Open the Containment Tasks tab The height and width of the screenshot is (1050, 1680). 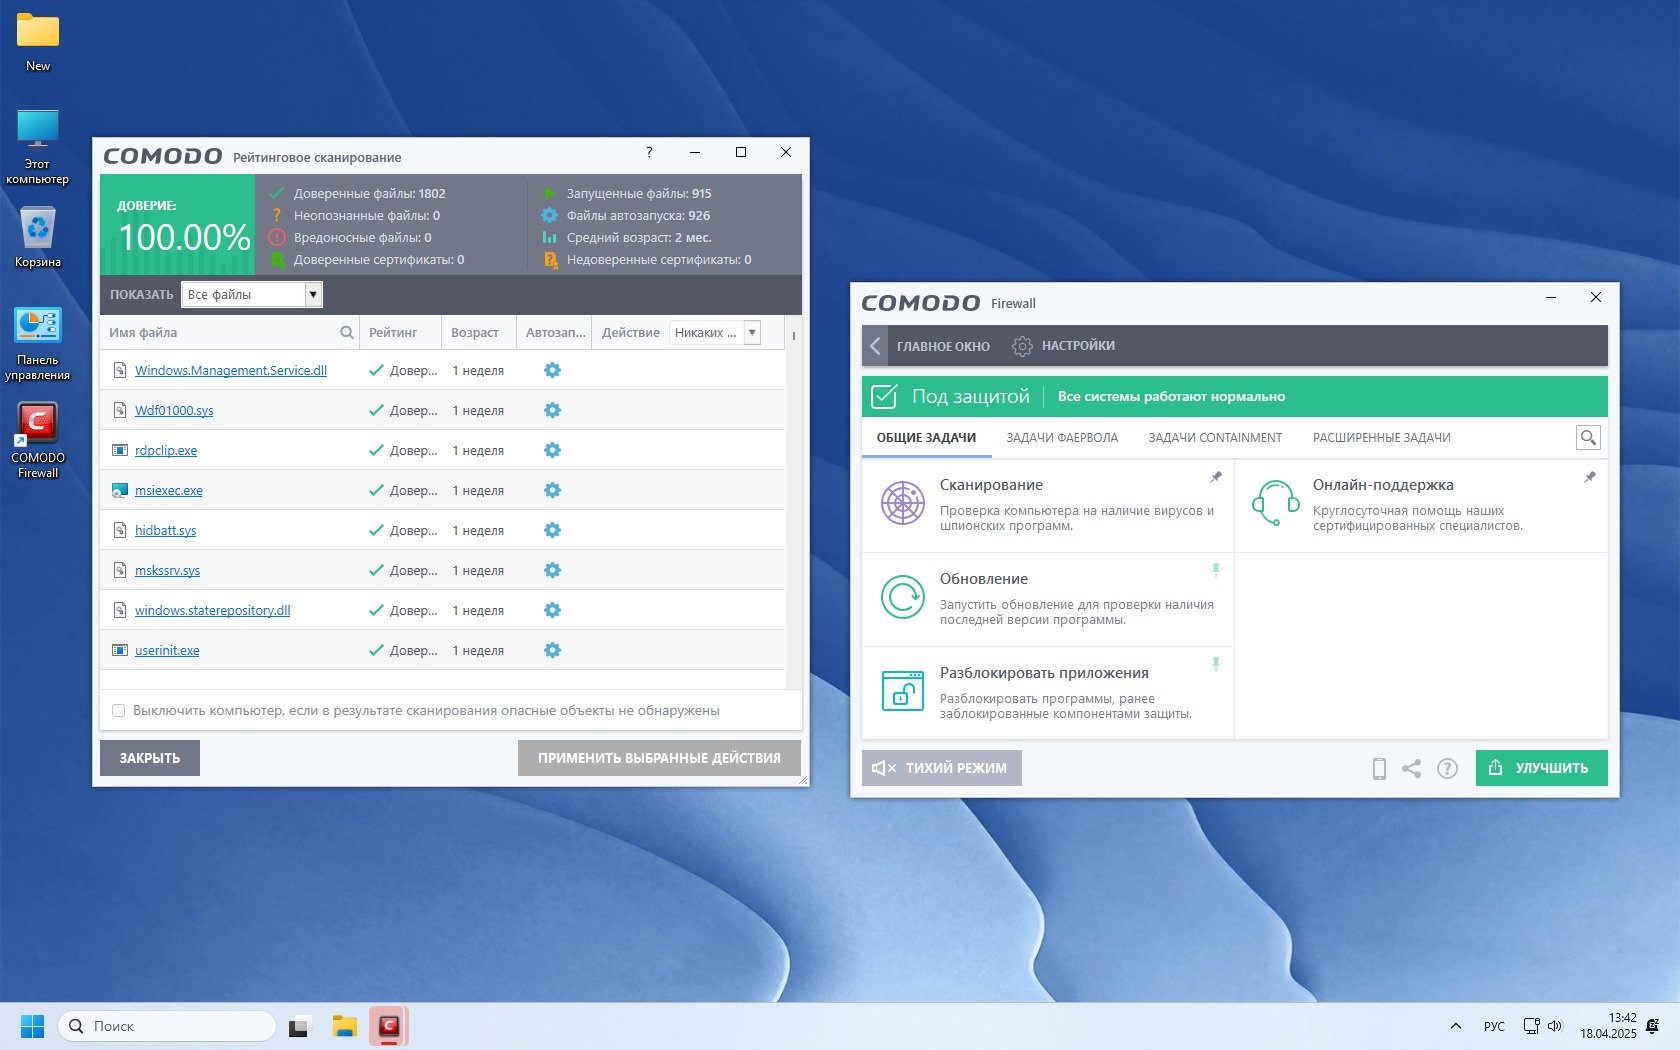(x=1215, y=438)
